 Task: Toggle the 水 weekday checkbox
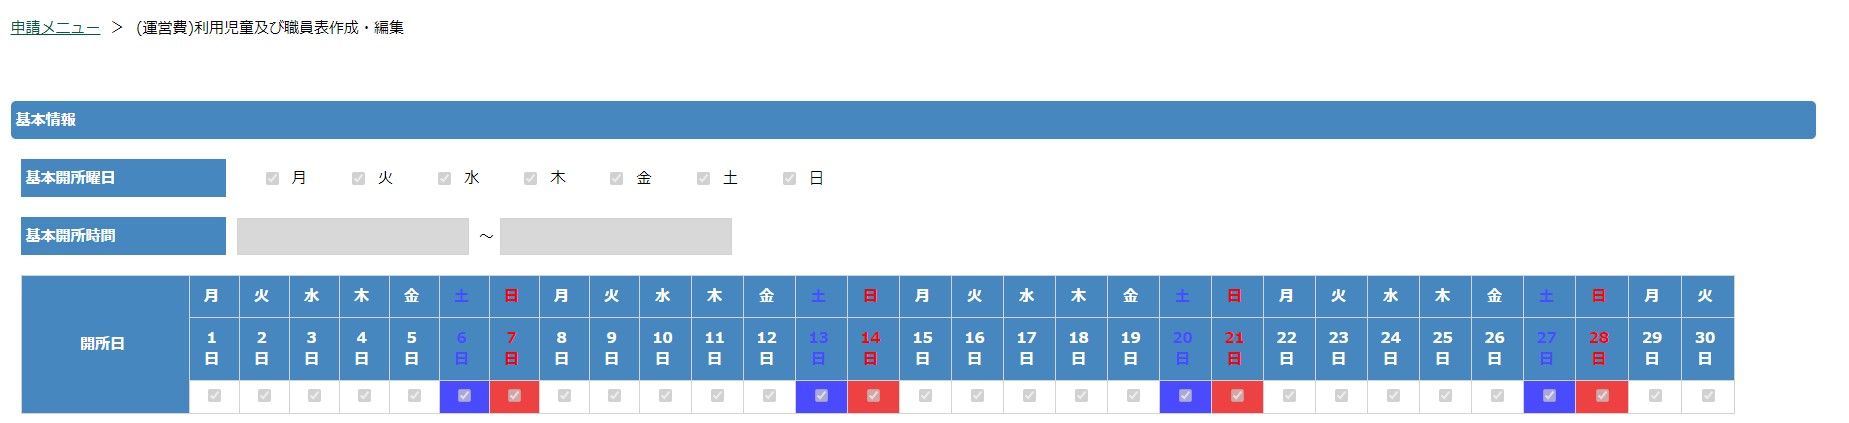[x=444, y=178]
